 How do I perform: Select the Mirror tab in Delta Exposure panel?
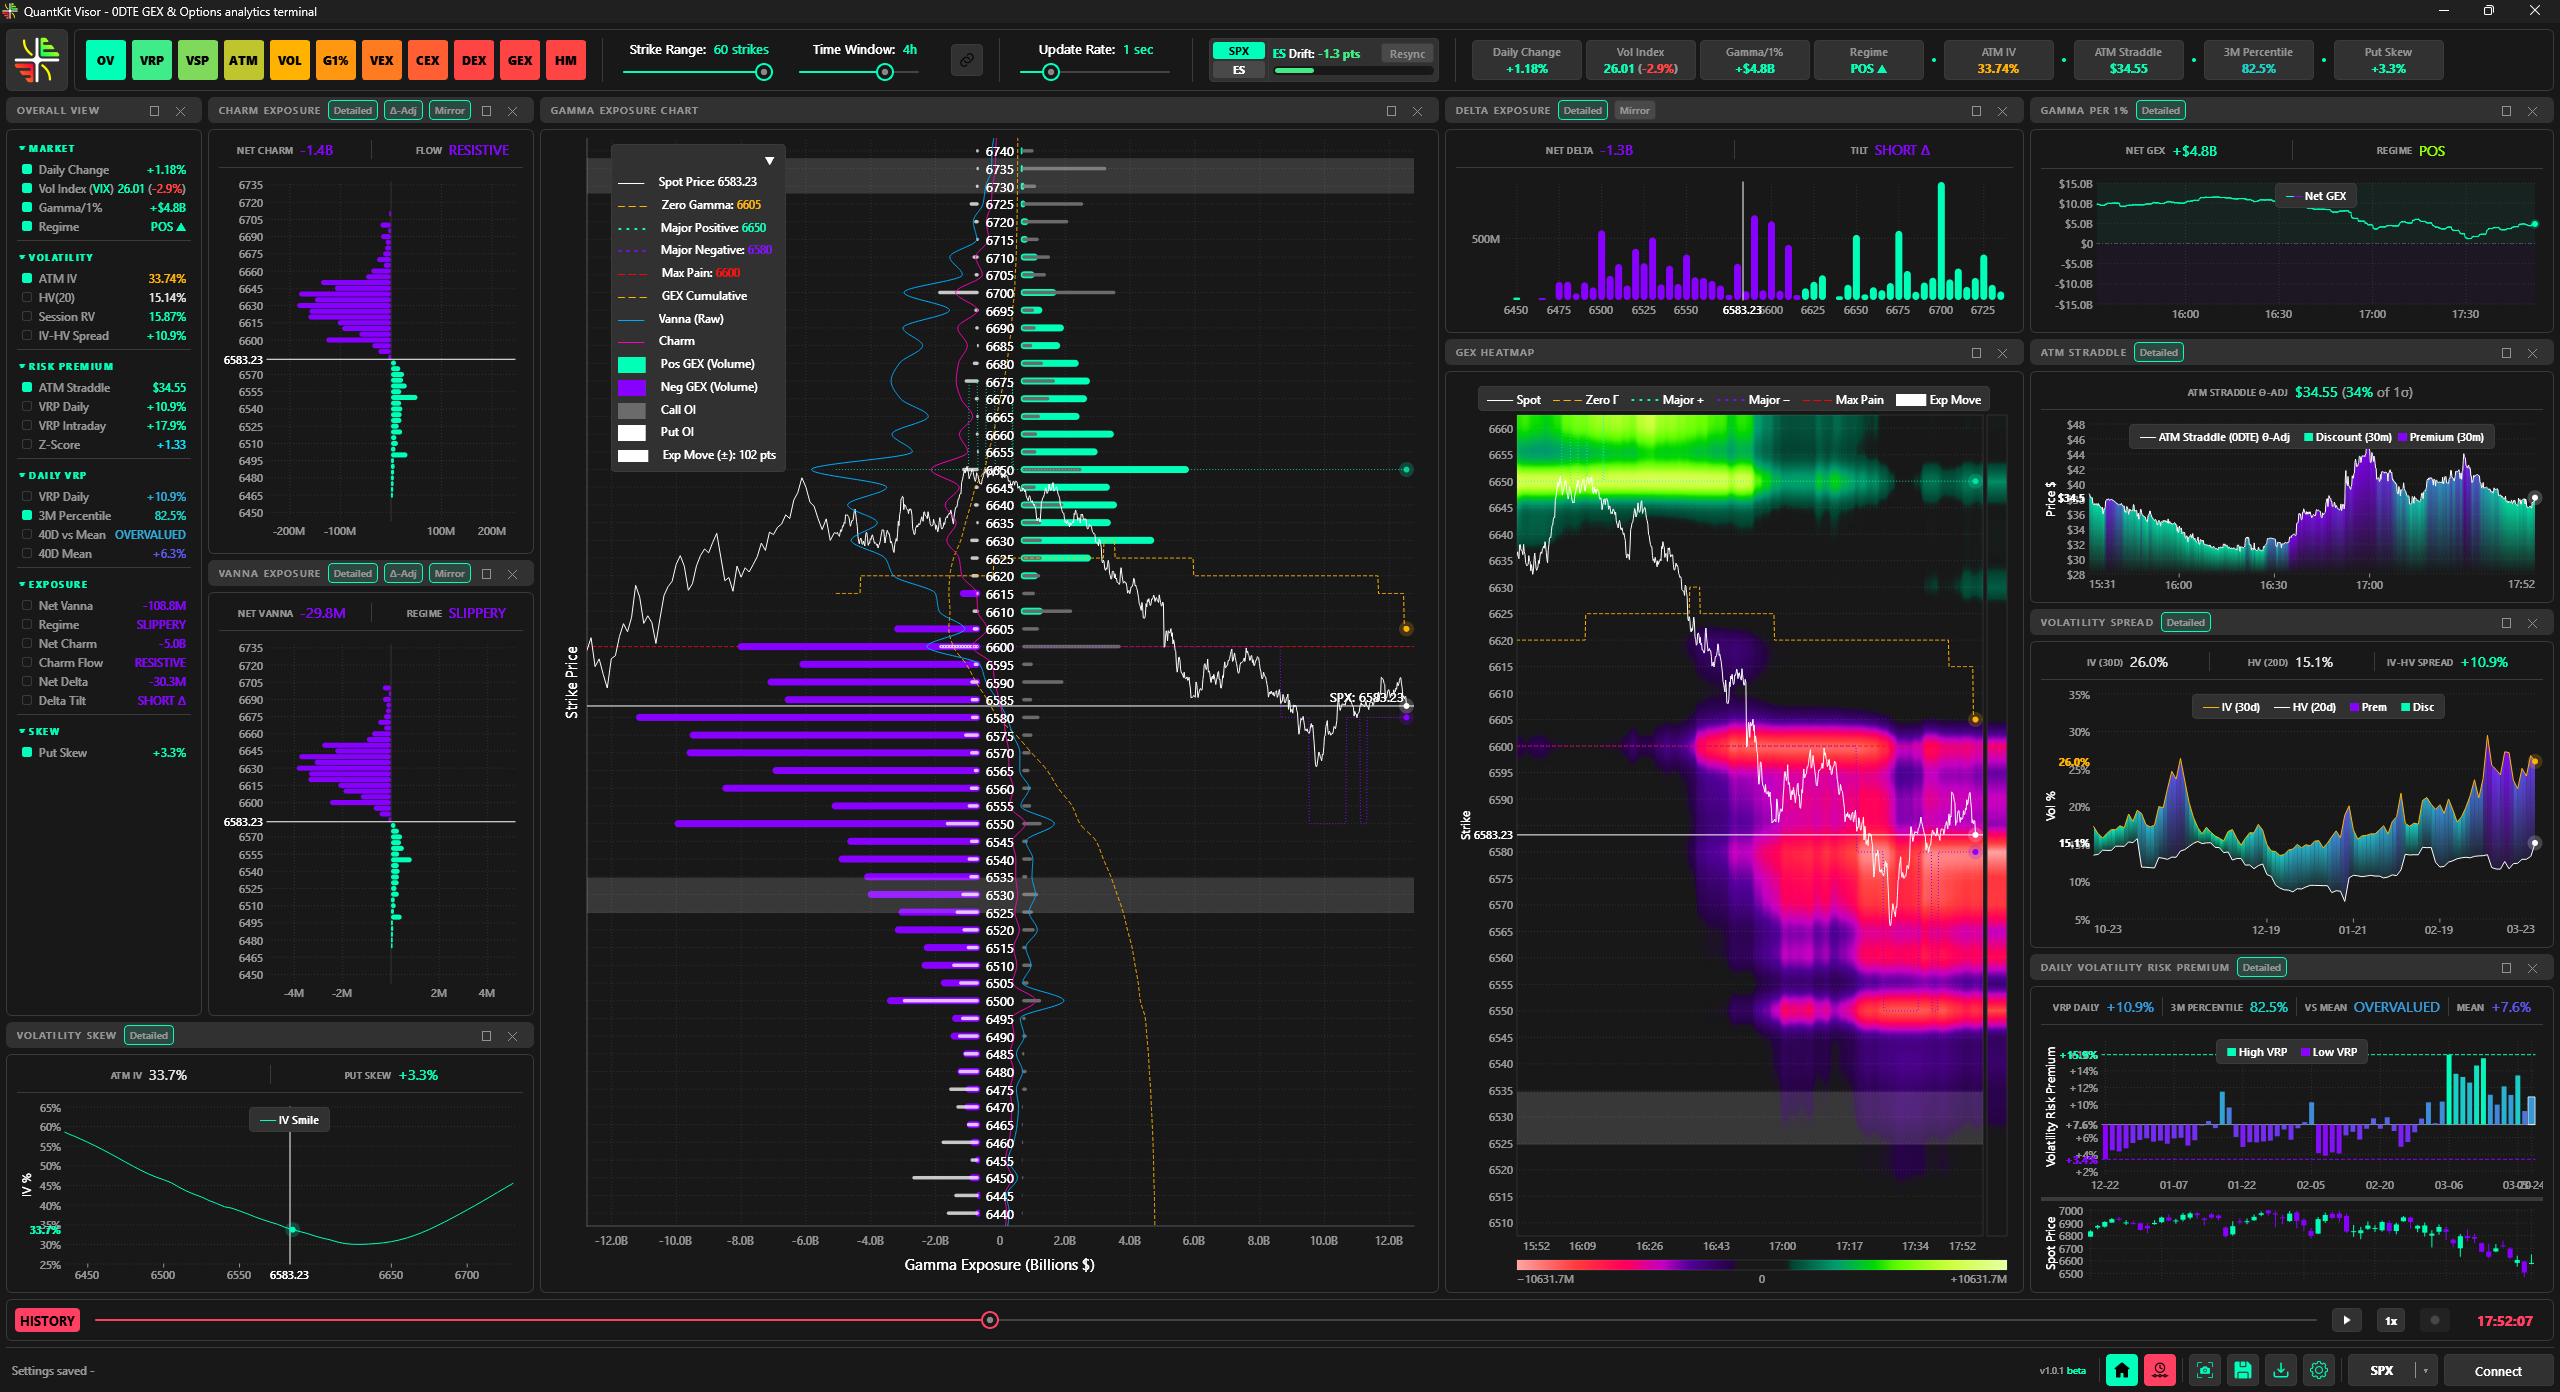[1634, 110]
